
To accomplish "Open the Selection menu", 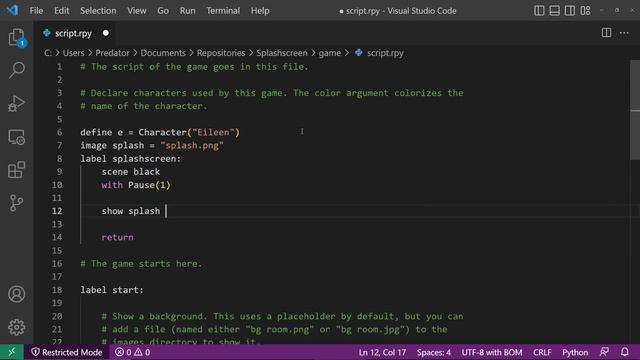I will tap(98, 11).
